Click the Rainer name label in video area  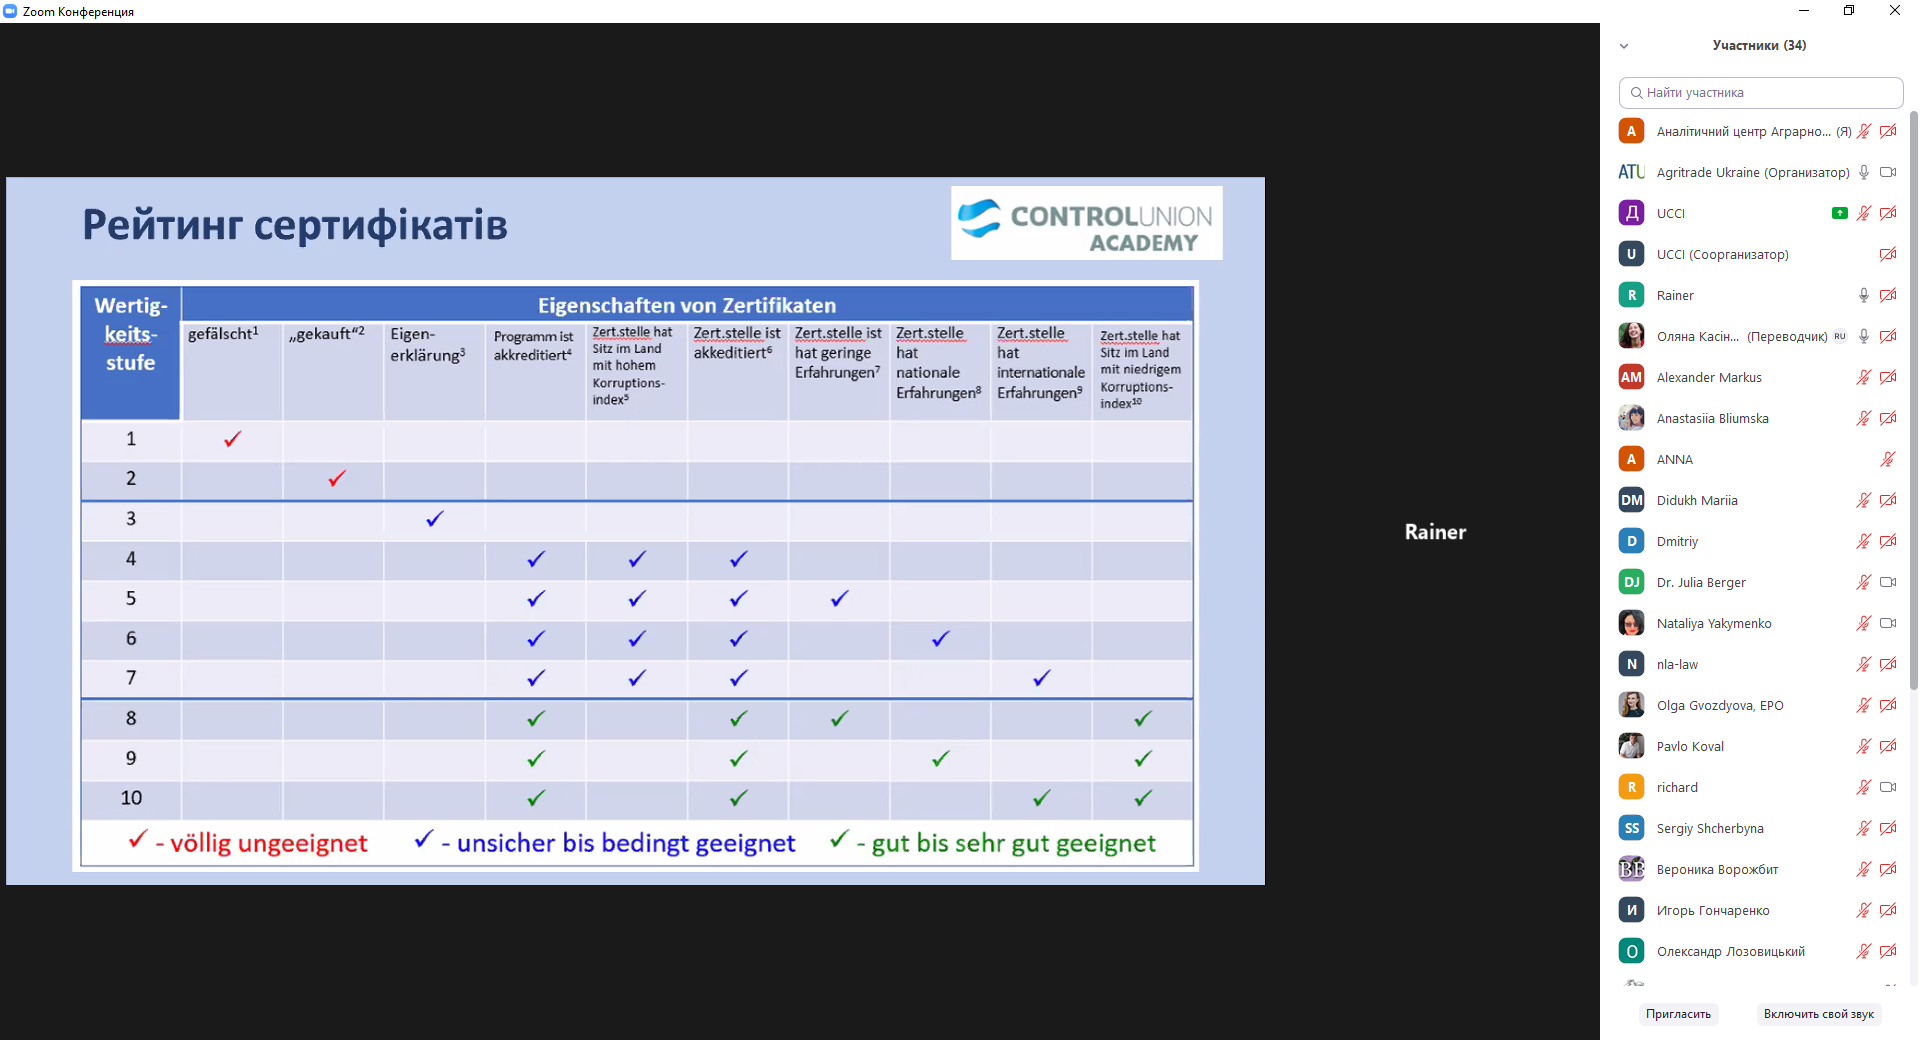click(x=1435, y=532)
